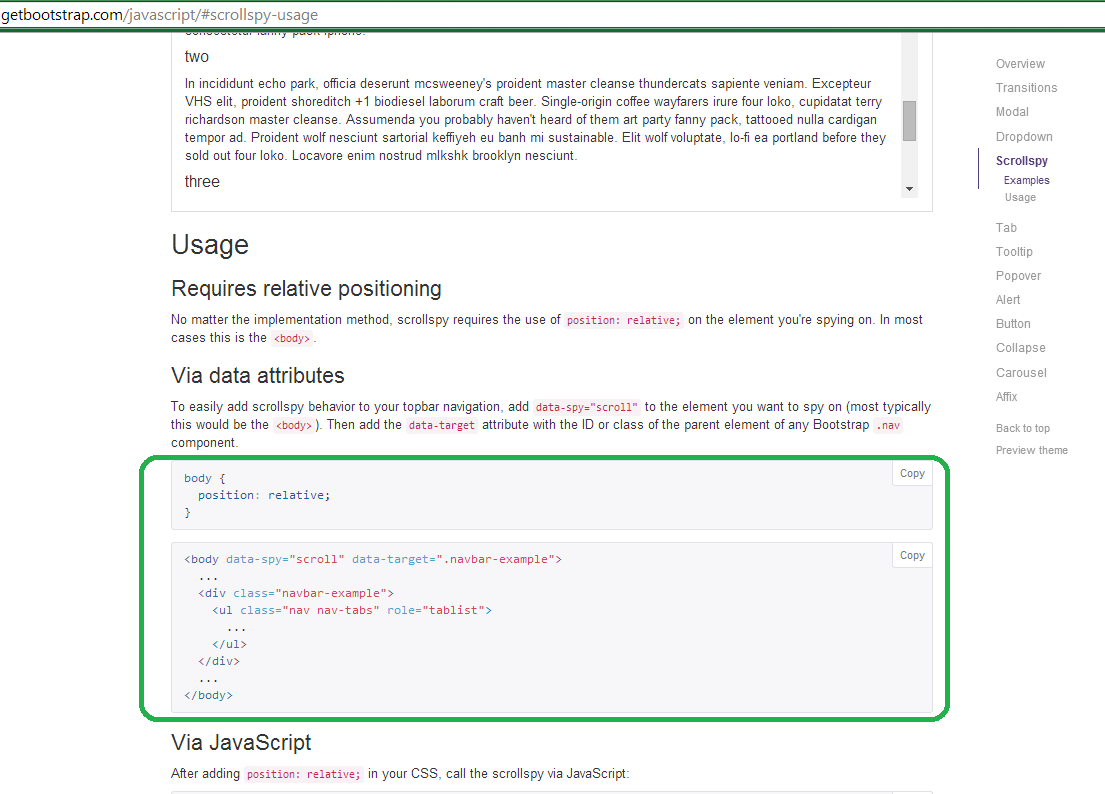The image size is (1105, 794).
Task: Open the Button docs link
Action: pos(1013,323)
